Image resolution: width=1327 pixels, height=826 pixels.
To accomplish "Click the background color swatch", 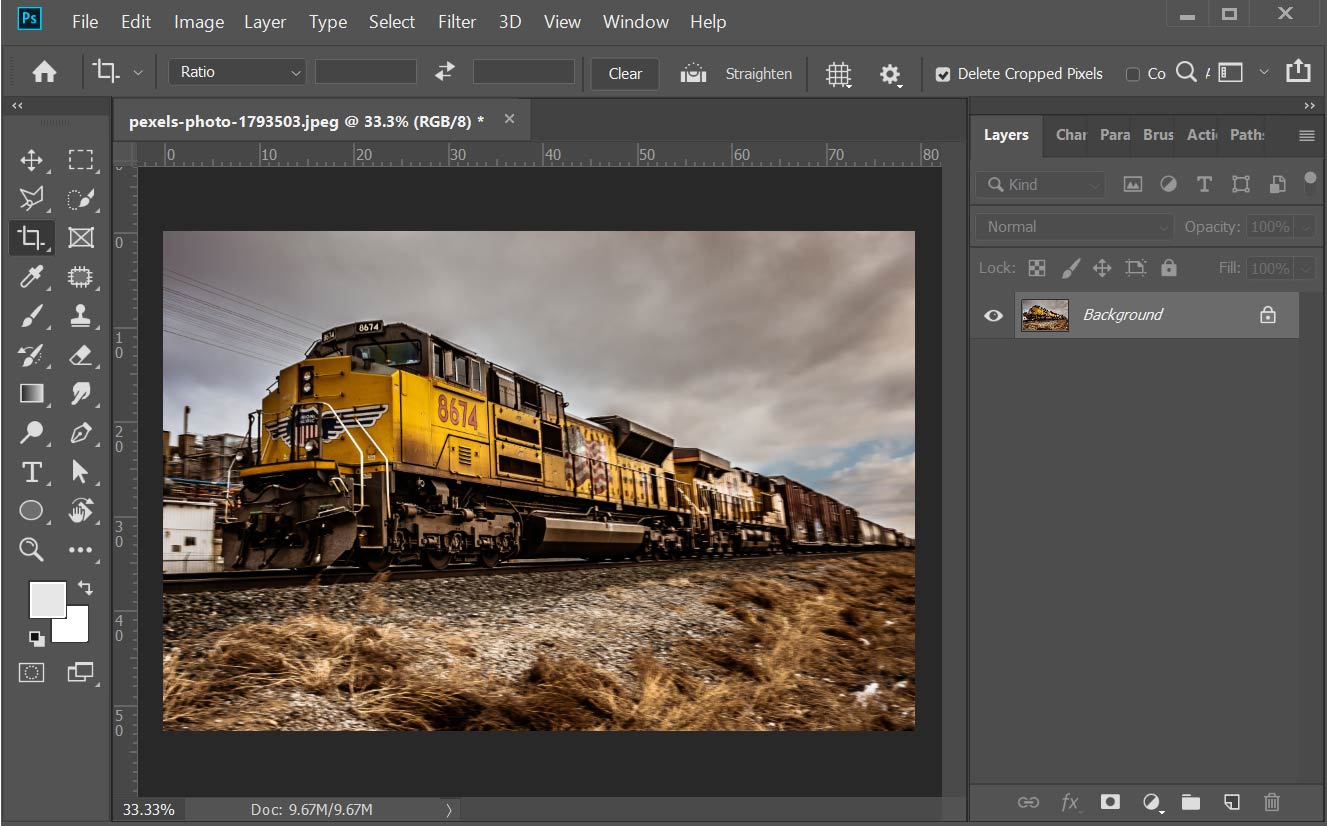I will point(76,630).
